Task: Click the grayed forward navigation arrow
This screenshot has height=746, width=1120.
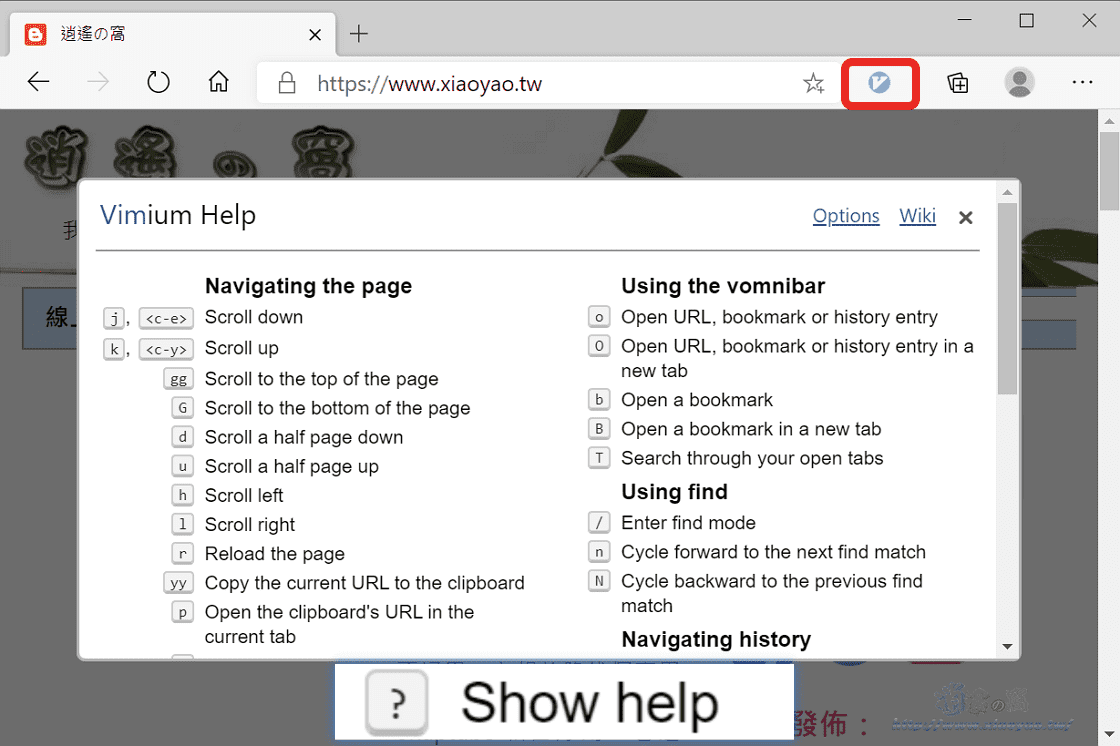Action: 98,83
